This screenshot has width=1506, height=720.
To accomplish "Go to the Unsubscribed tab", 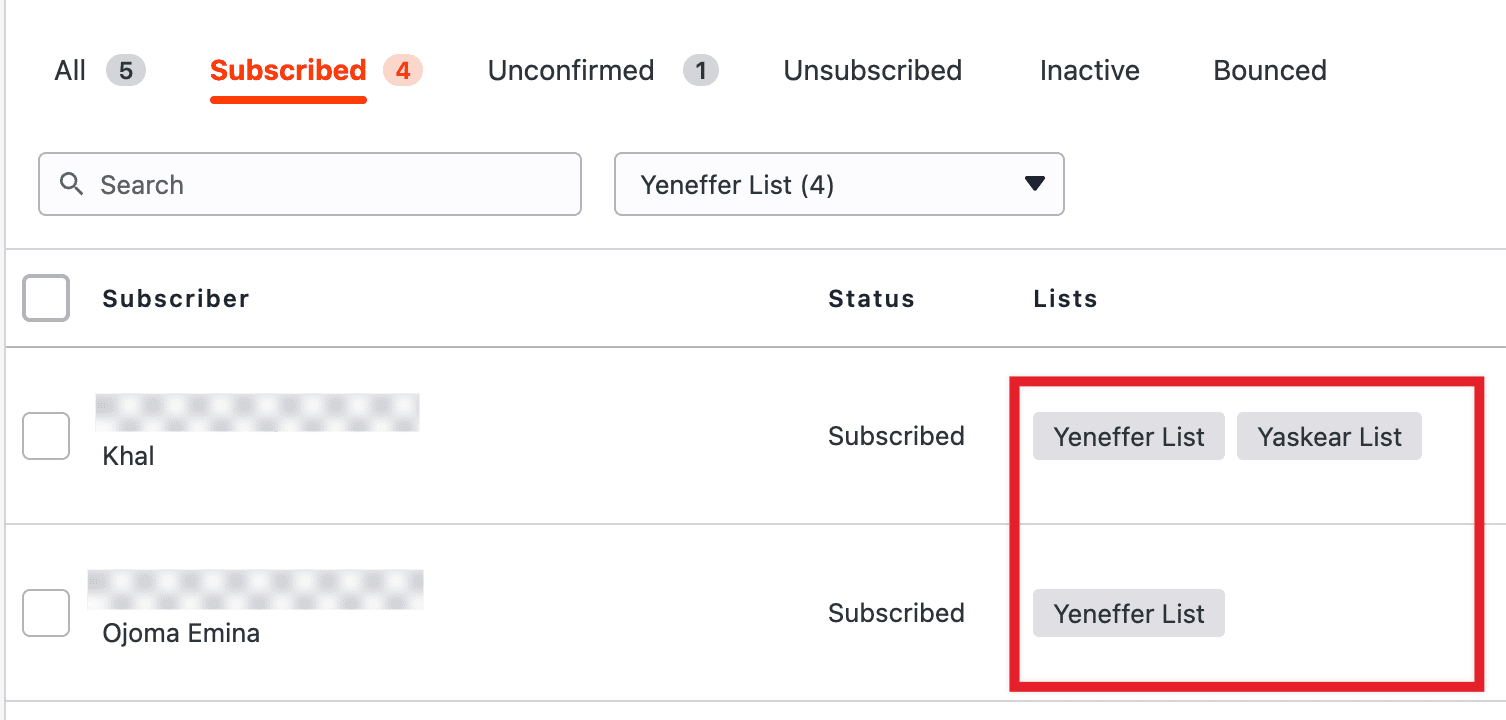I will tap(872, 71).
